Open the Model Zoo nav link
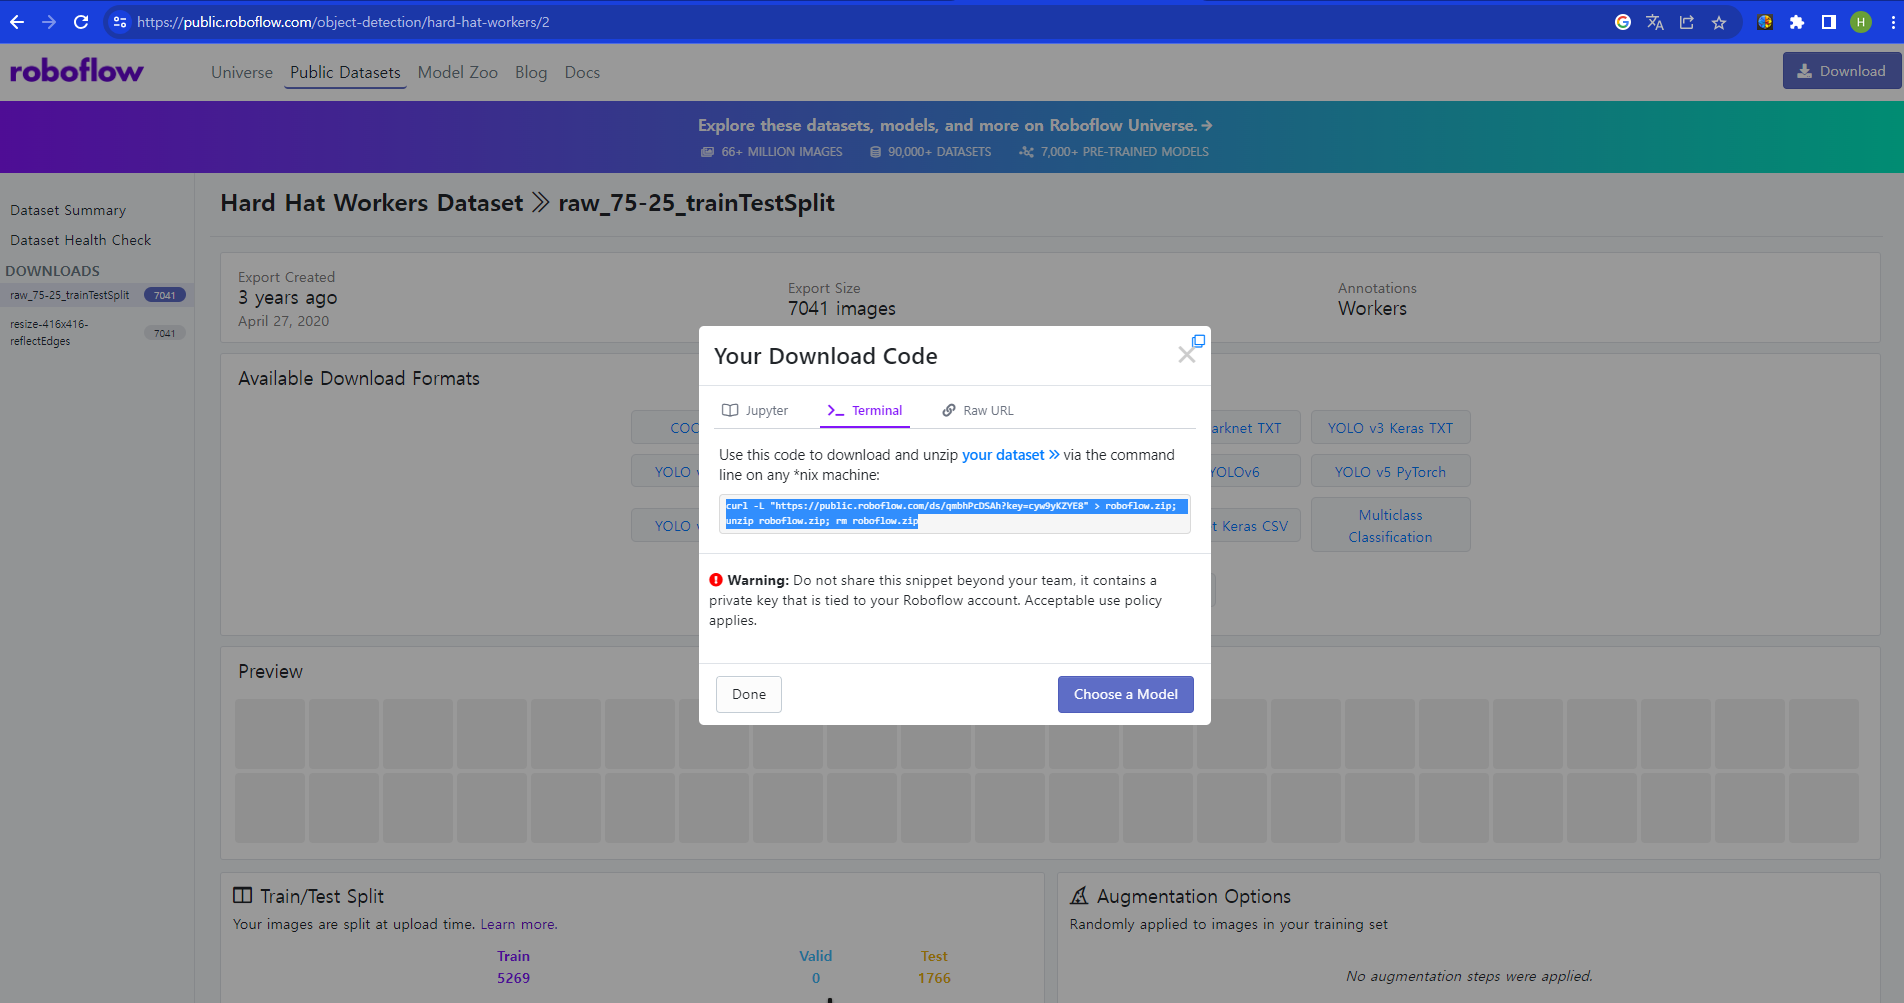This screenshot has height=1003, width=1904. click(x=458, y=72)
